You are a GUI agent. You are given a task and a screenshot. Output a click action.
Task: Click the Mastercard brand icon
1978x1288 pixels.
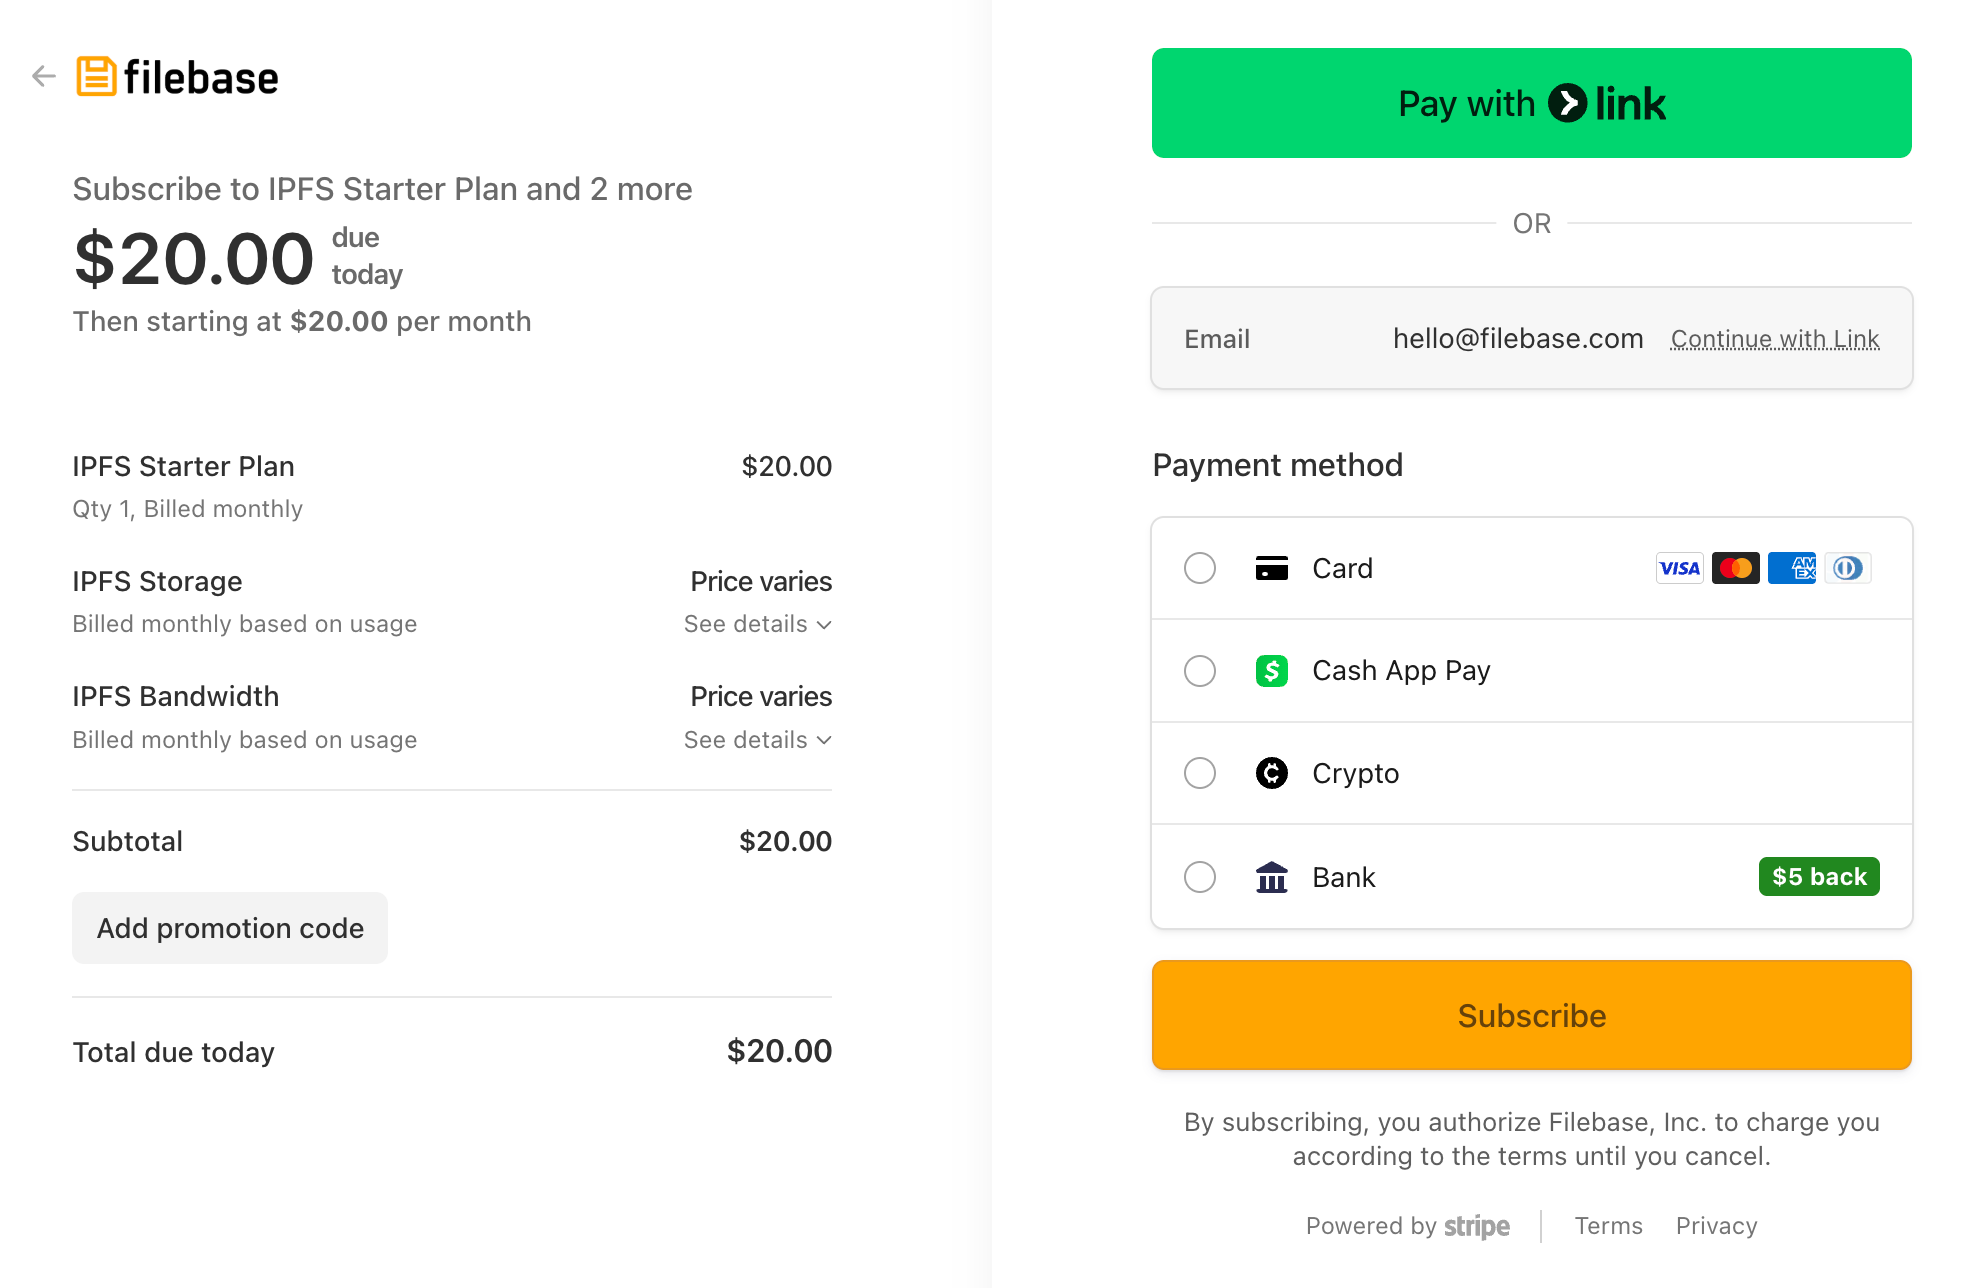pyautogui.click(x=1735, y=568)
